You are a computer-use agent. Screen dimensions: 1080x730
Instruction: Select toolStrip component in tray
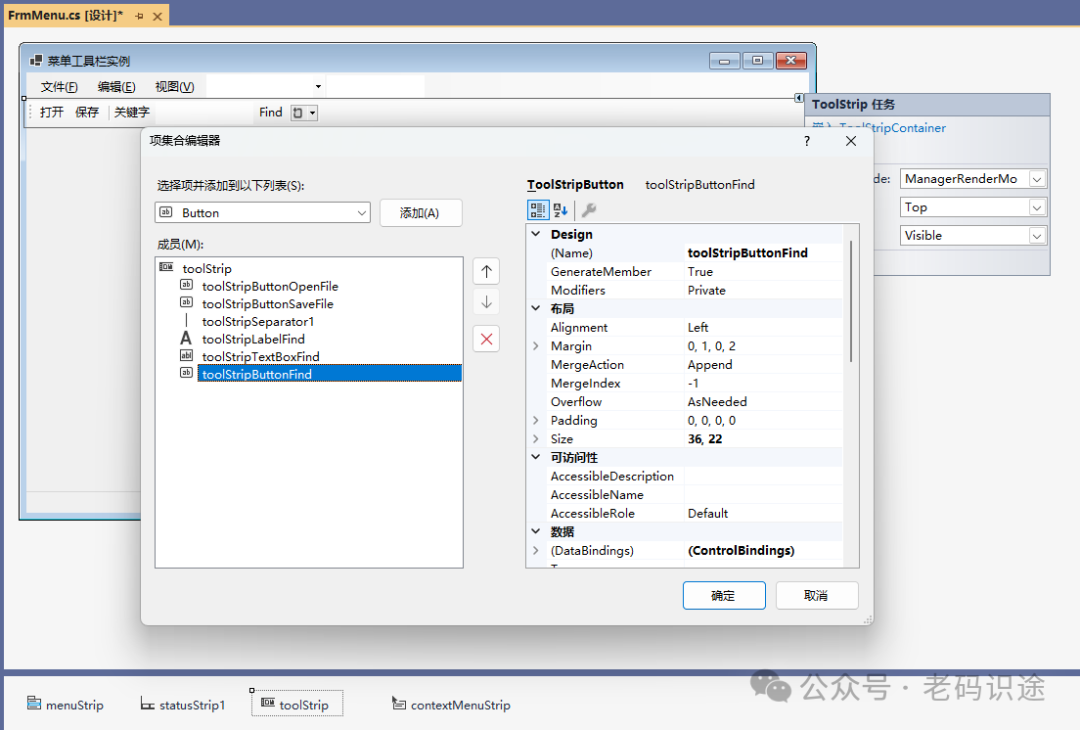pyautogui.click(x=296, y=705)
